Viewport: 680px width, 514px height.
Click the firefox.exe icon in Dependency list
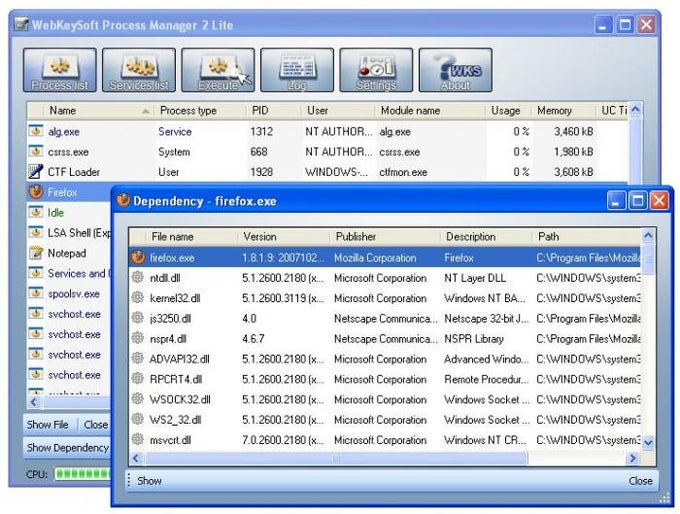click(138, 257)
